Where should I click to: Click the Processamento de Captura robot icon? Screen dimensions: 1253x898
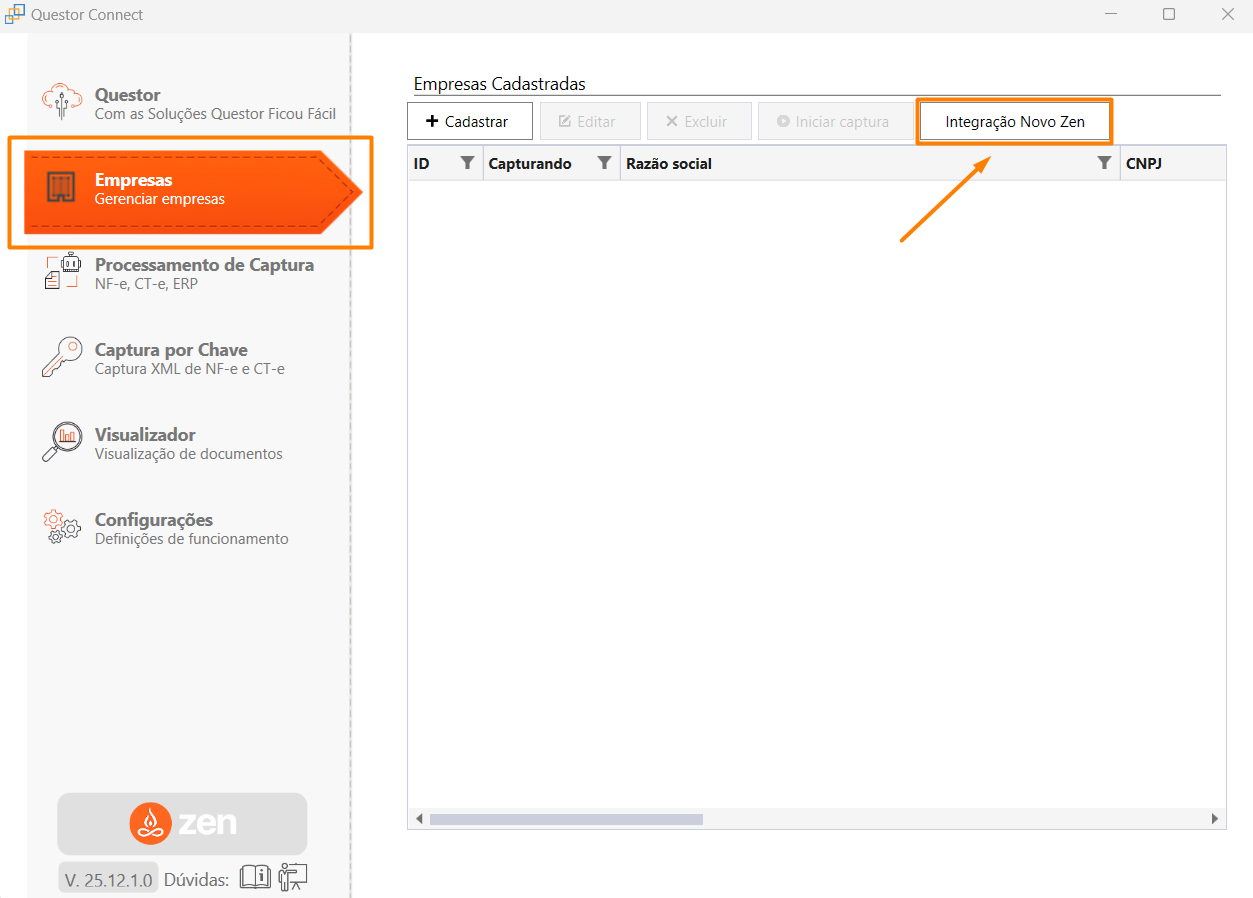click(x=61, y=272)
